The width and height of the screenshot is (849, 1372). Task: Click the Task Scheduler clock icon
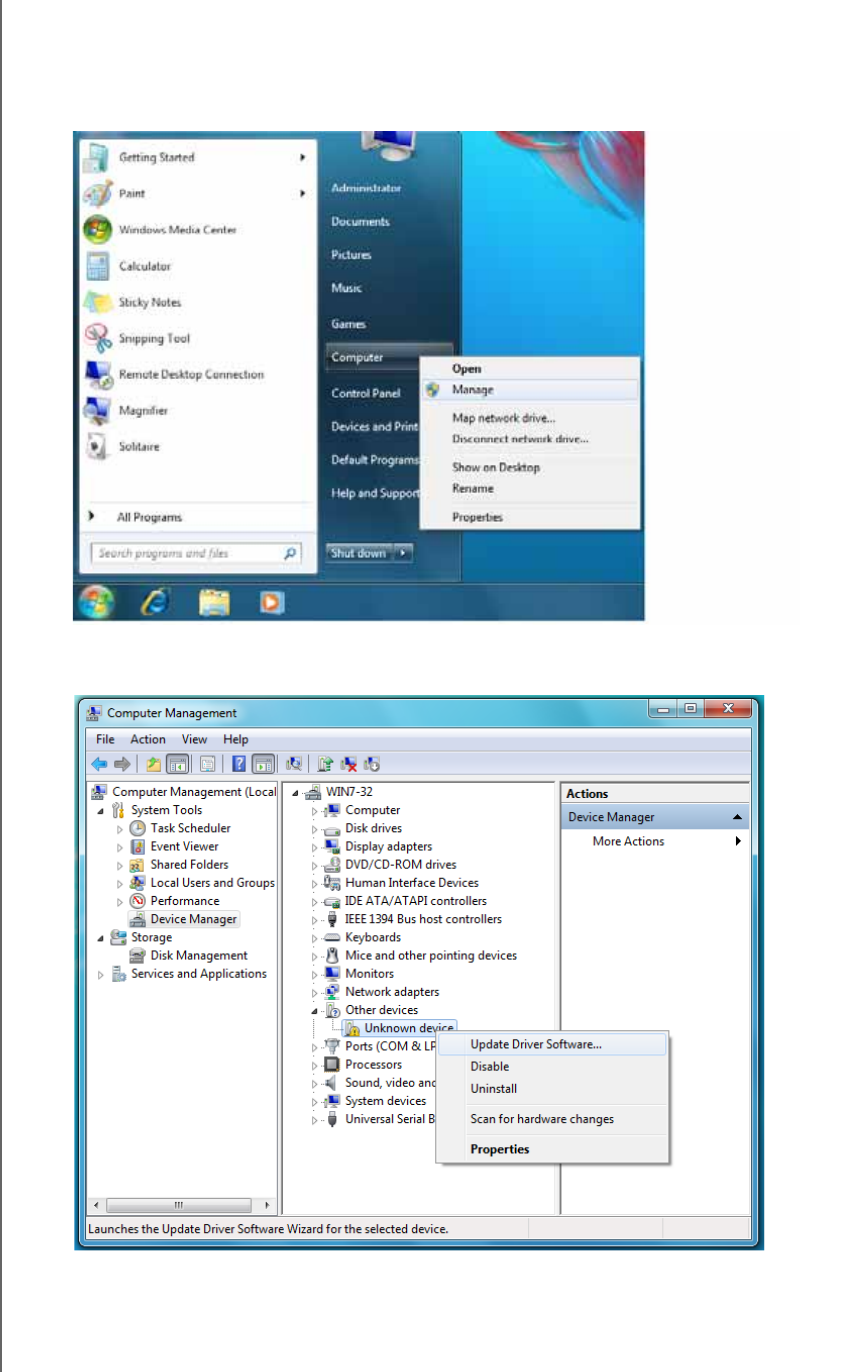point(139,828)
